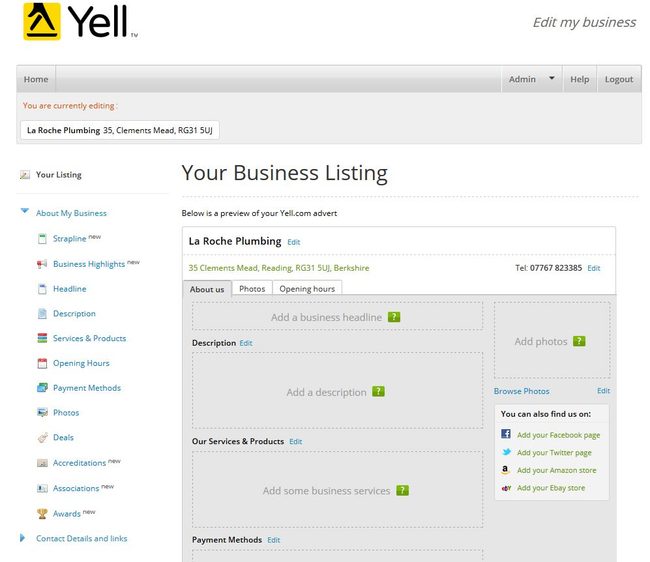Click the Amazon icon
Viewport: 650px width, 562px height.
pyautogui.click(x=505, y=470)
